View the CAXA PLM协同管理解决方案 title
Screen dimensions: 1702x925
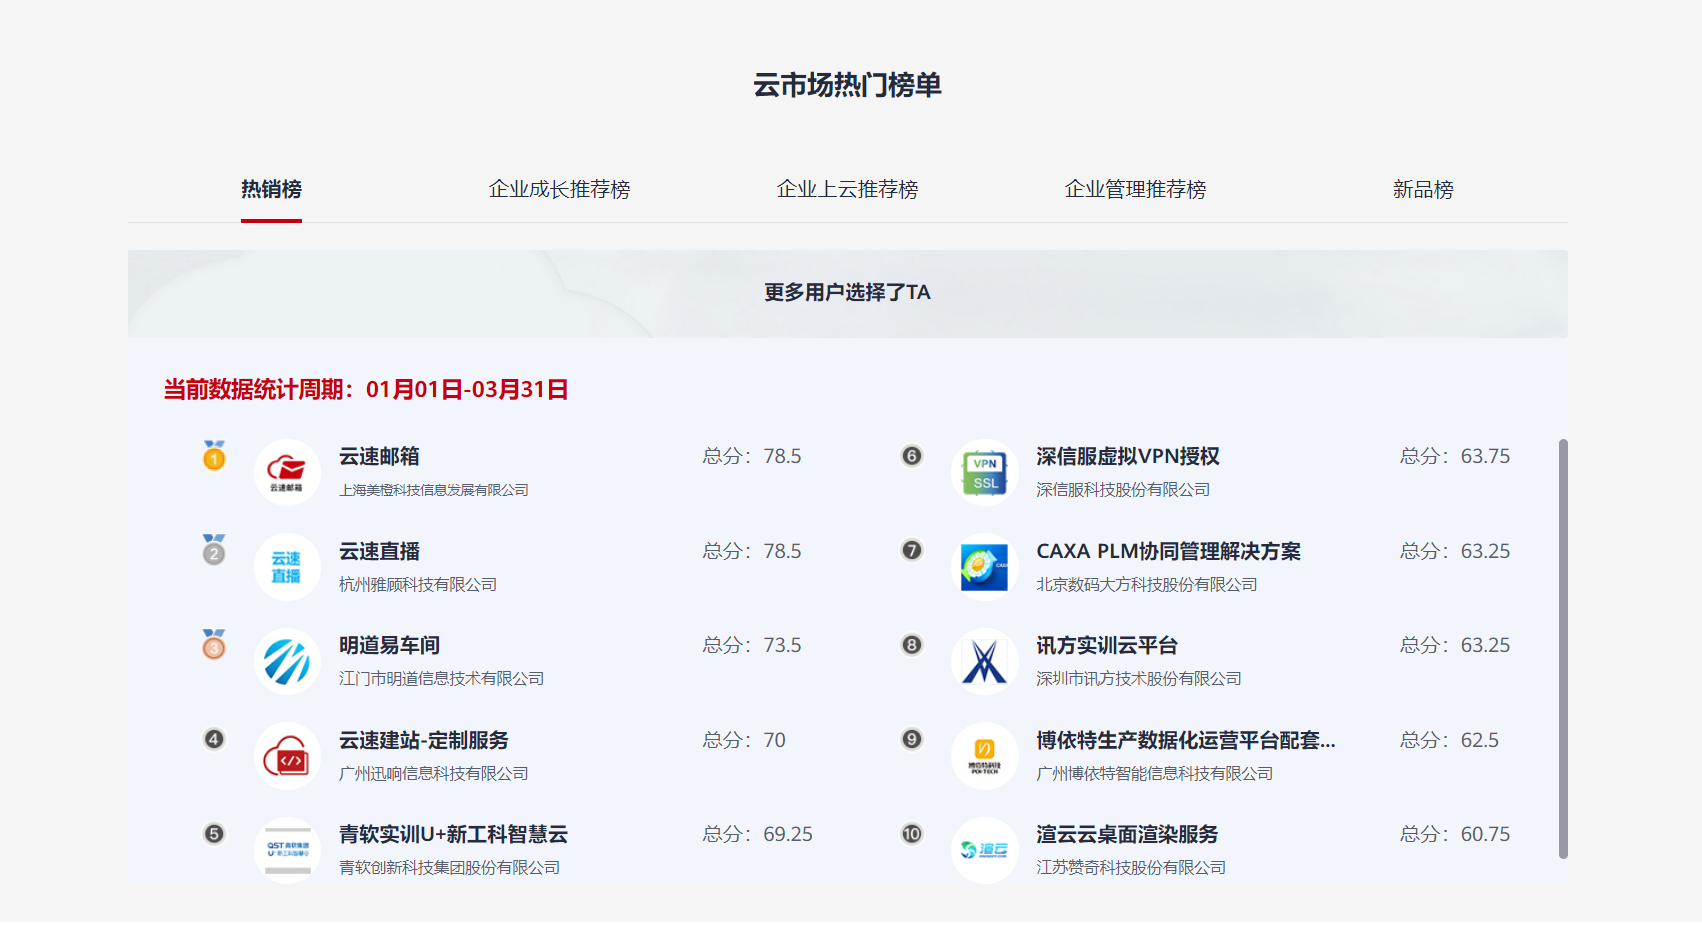click(1168, 551)
